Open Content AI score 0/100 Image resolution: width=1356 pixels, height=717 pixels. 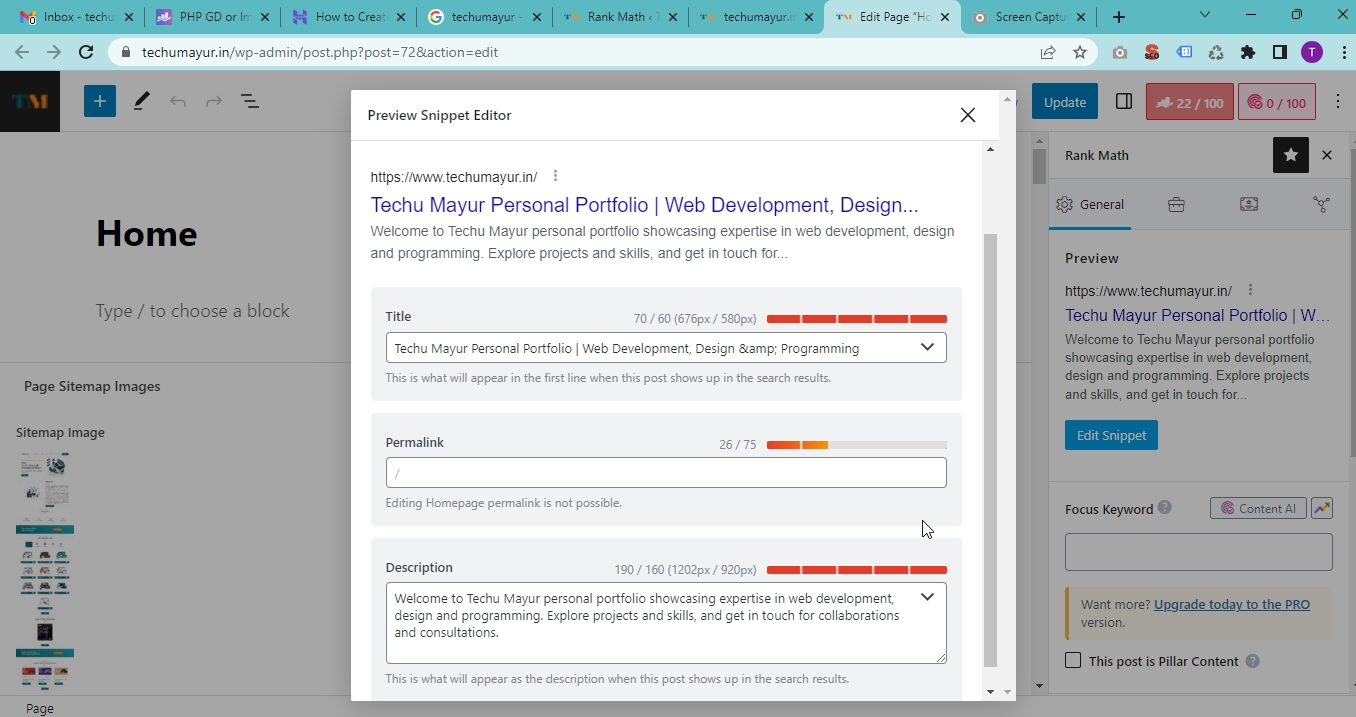coord(1276,102)
